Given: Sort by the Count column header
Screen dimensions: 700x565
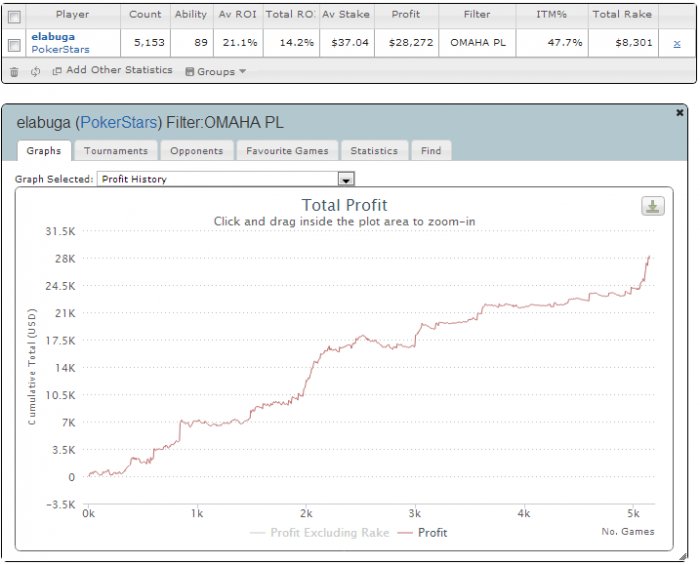Looking at the screenshot, I should point(145,14).
